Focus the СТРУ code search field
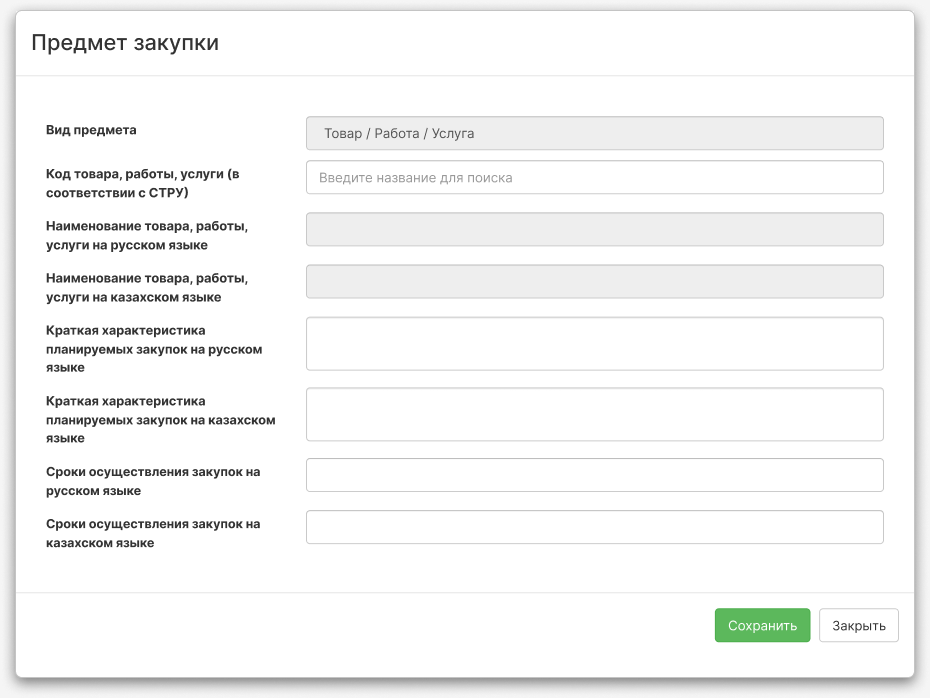Image resolution: width=930 pixels, height=698 pixels. pyautogui.click(x=594, y=177)
